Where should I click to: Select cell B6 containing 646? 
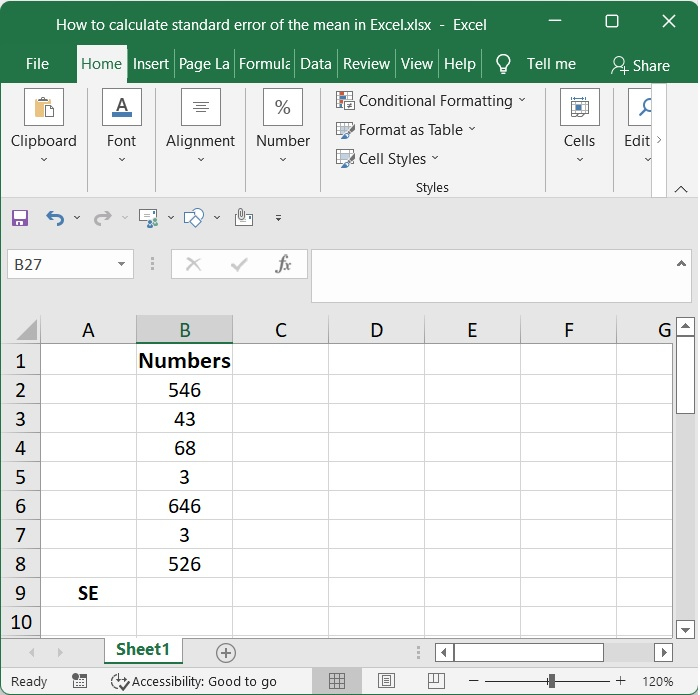click(x=185, y=506)
